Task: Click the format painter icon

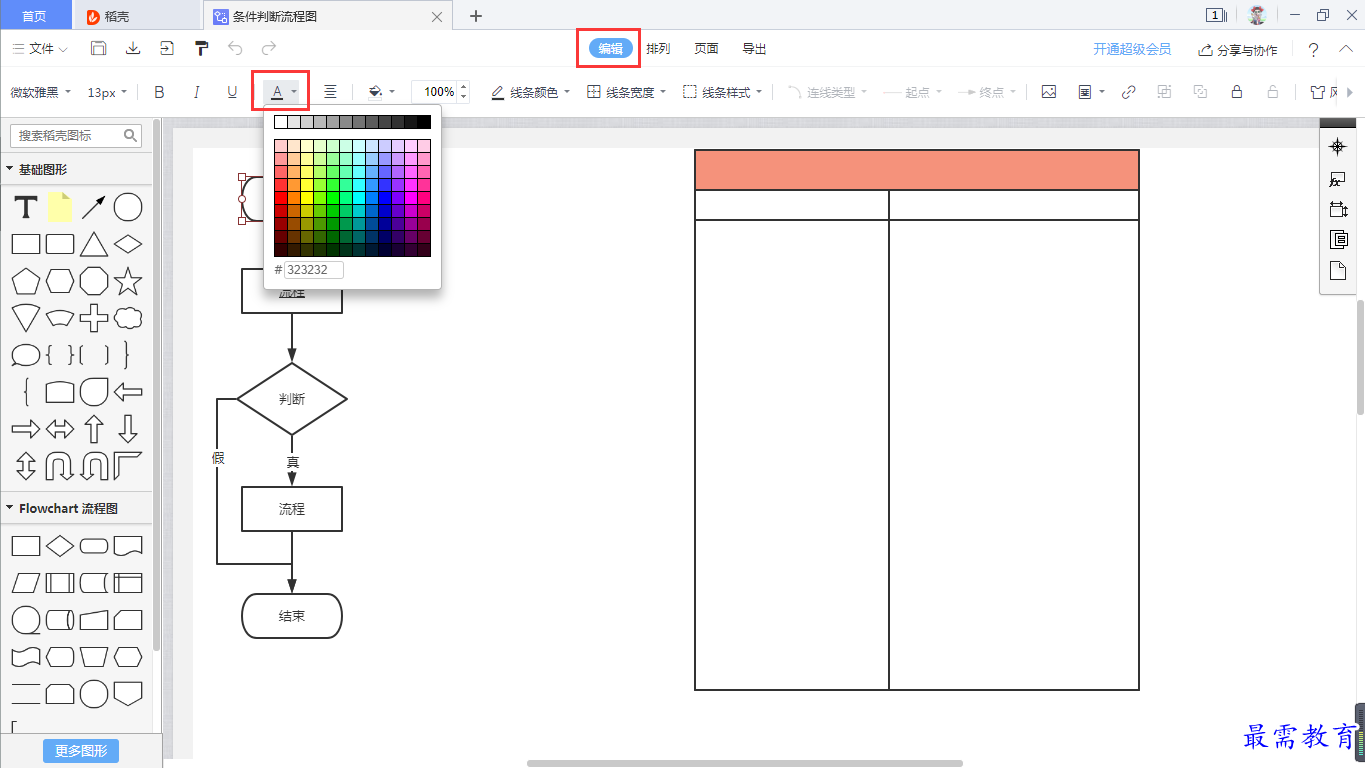Action: coord(201,48)
